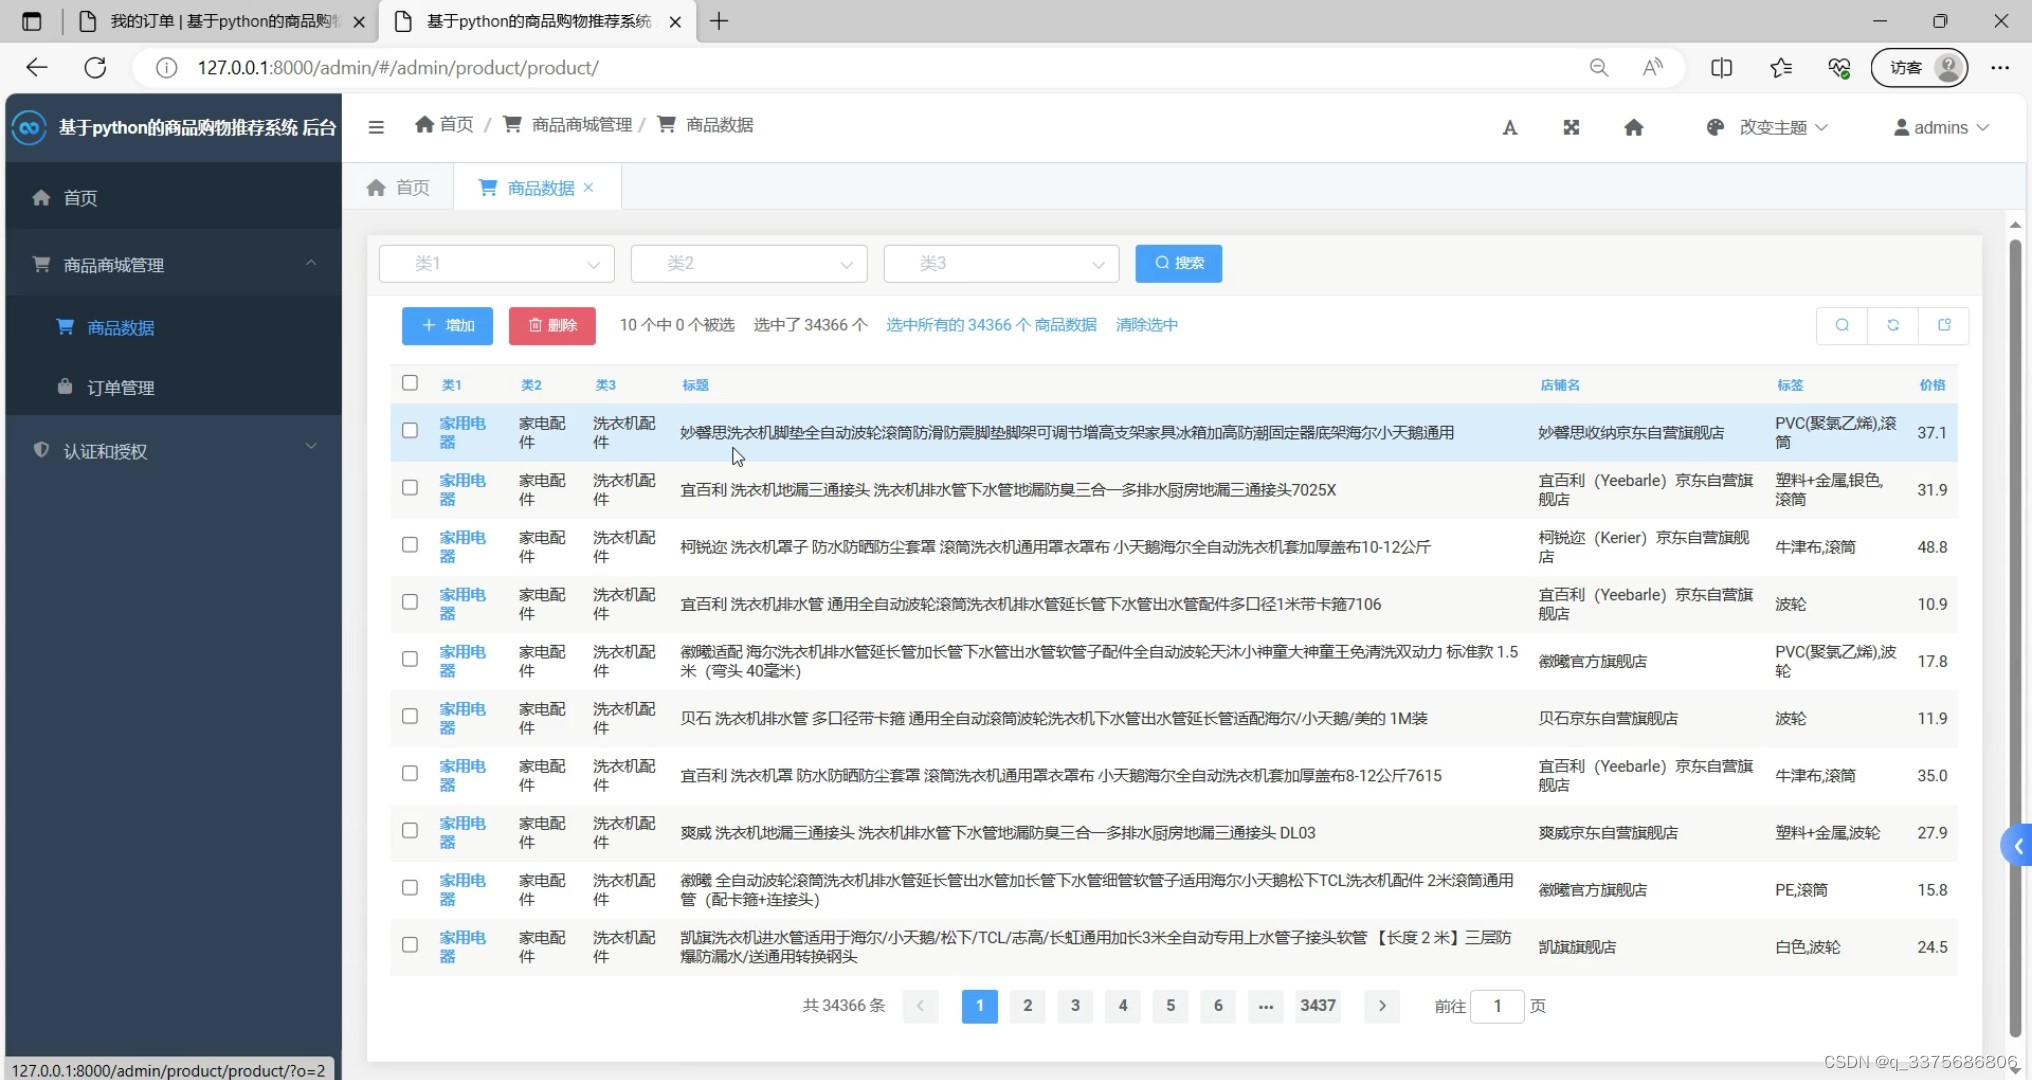Open the 类3 filter dropdown
The image size is (2032, 1080).
point(1000,264)
